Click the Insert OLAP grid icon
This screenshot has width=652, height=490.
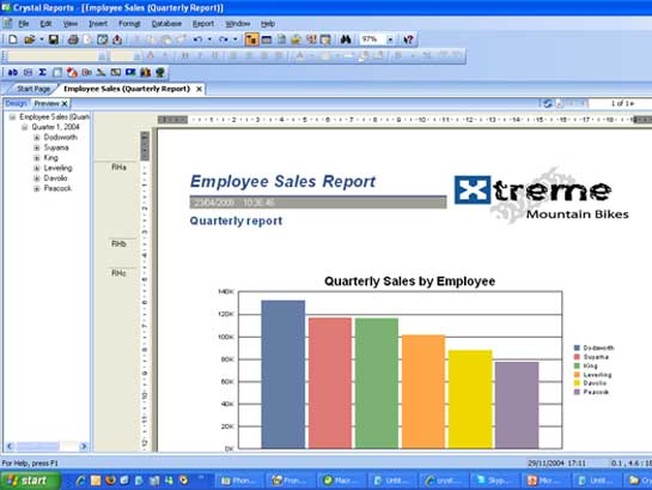72,72
